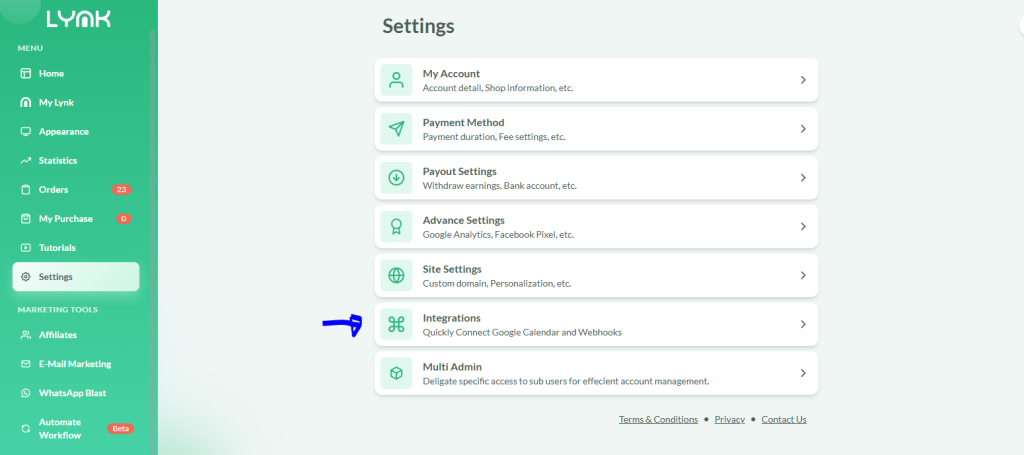This screenshot has width=1024, height=455.
Task: Open E-Mail Marketing in marketing tools
Action: click(x=74, y=364)
